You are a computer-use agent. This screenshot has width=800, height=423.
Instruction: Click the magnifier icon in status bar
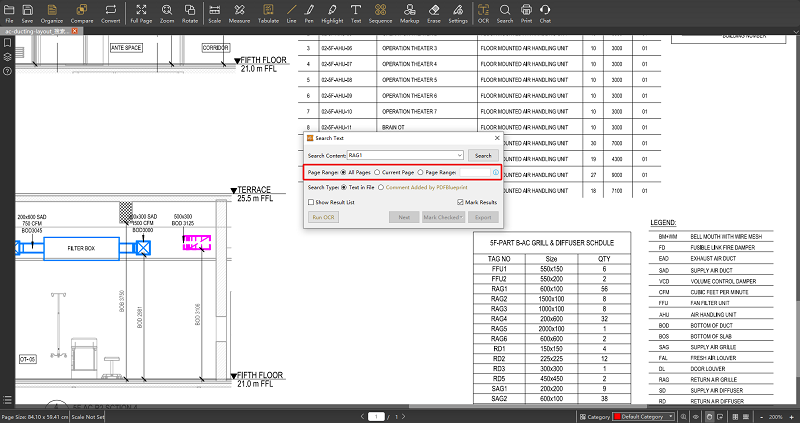684,417
